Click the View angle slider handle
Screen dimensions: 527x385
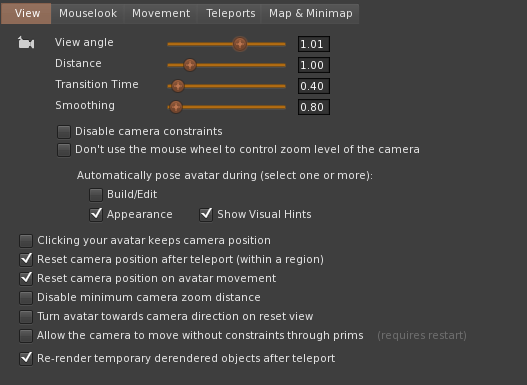[x=240, y=44]
